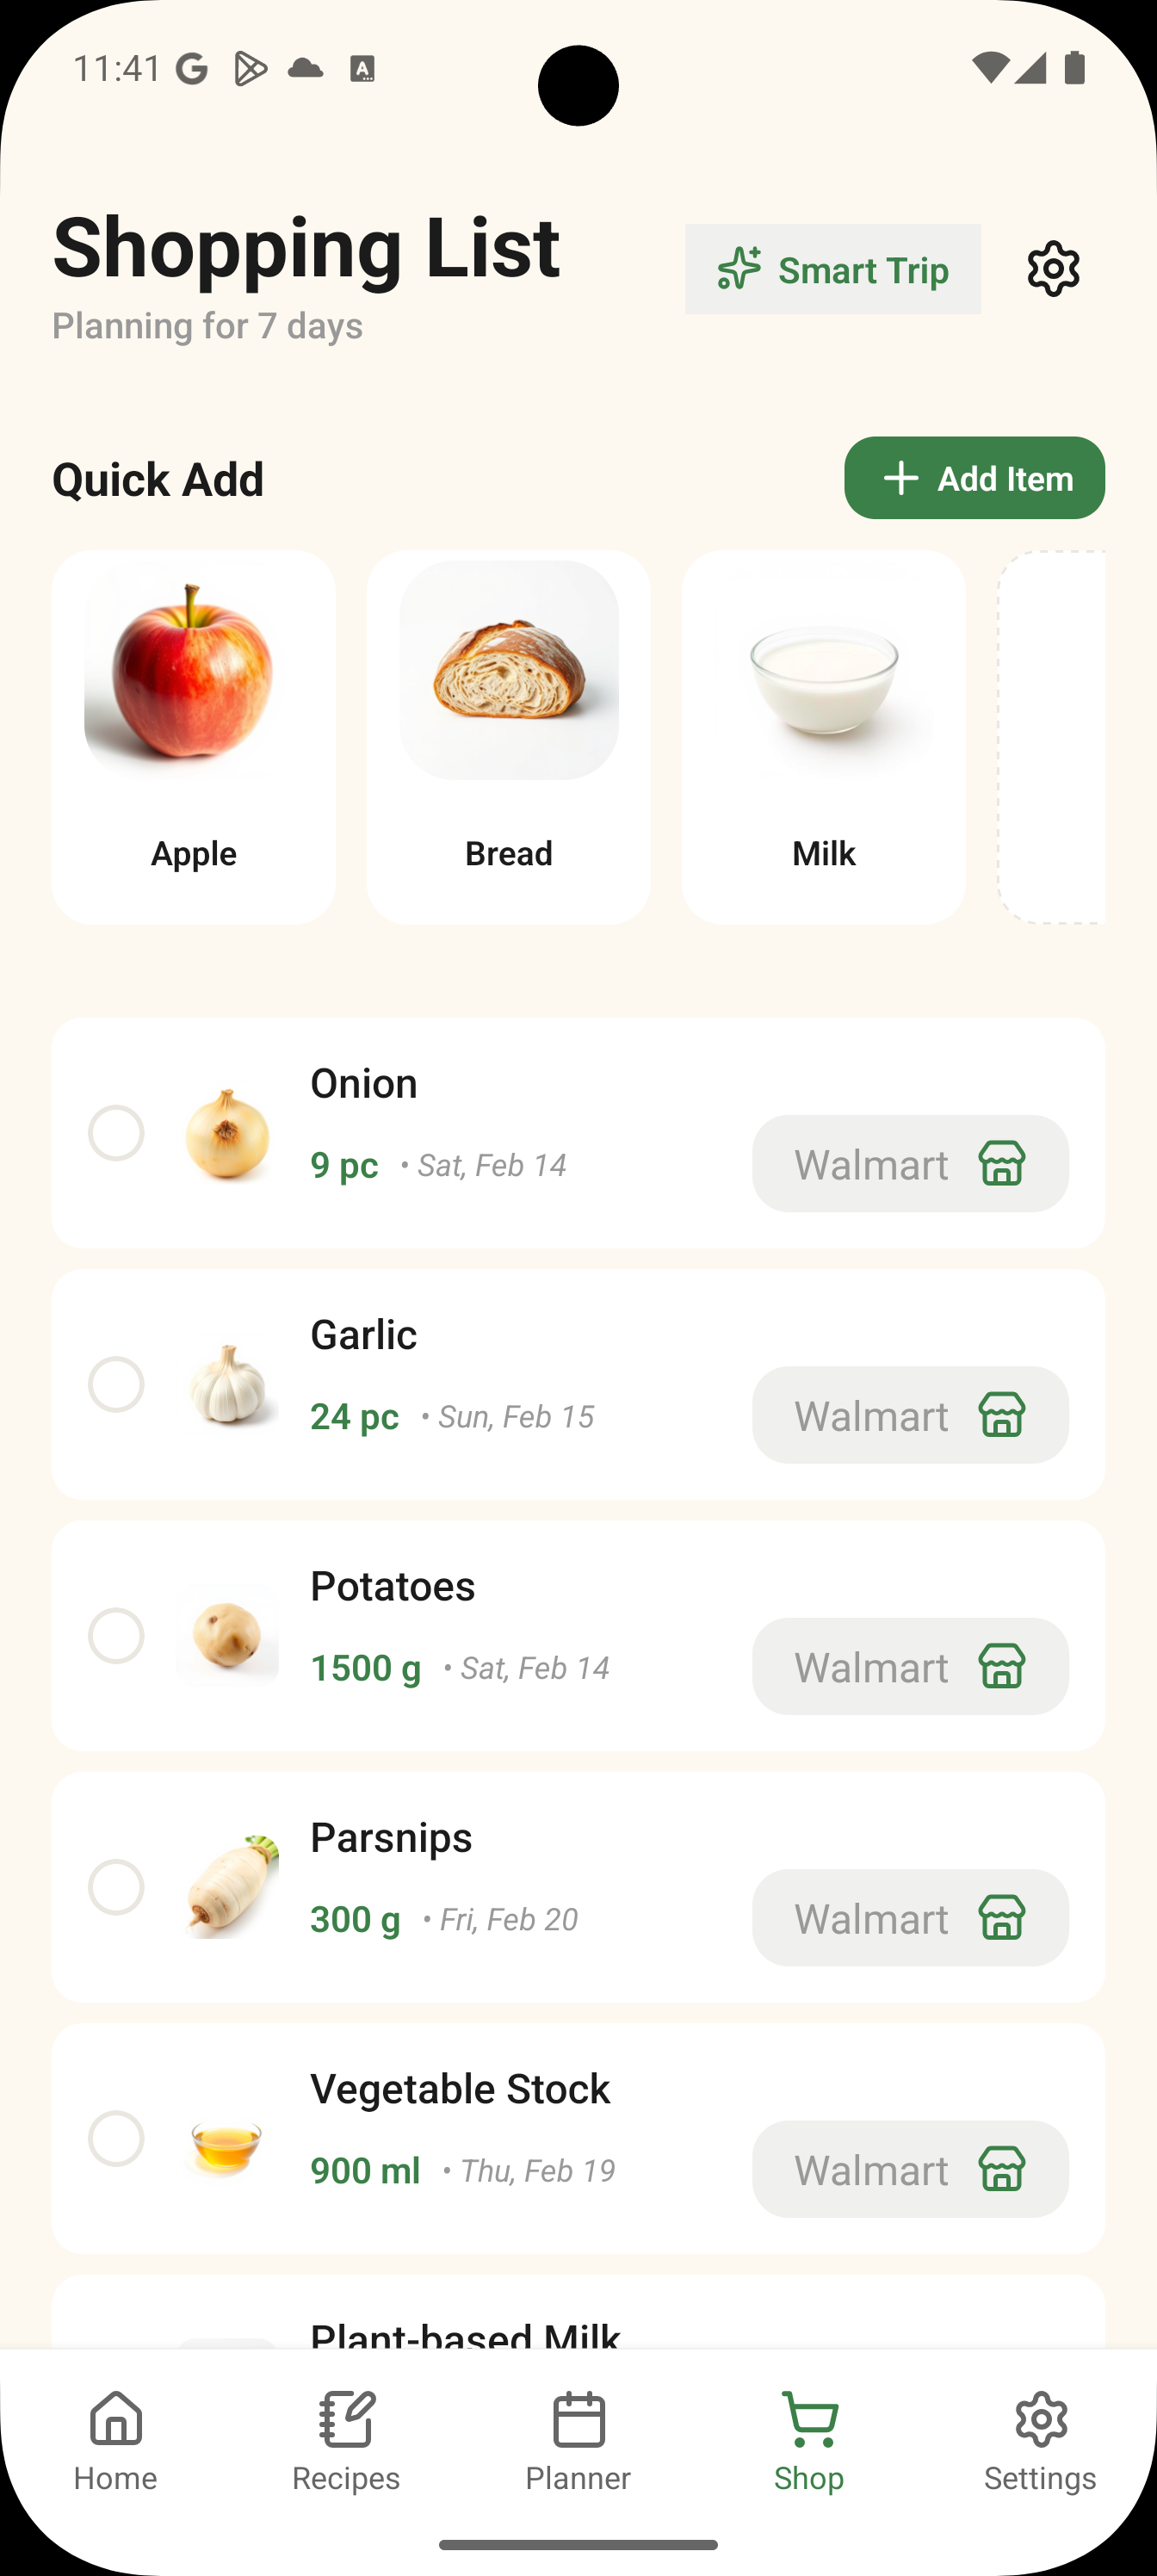Screen dimensions: 1157x2576
Task: Go to the Home tab
Action: point(115,2440)
